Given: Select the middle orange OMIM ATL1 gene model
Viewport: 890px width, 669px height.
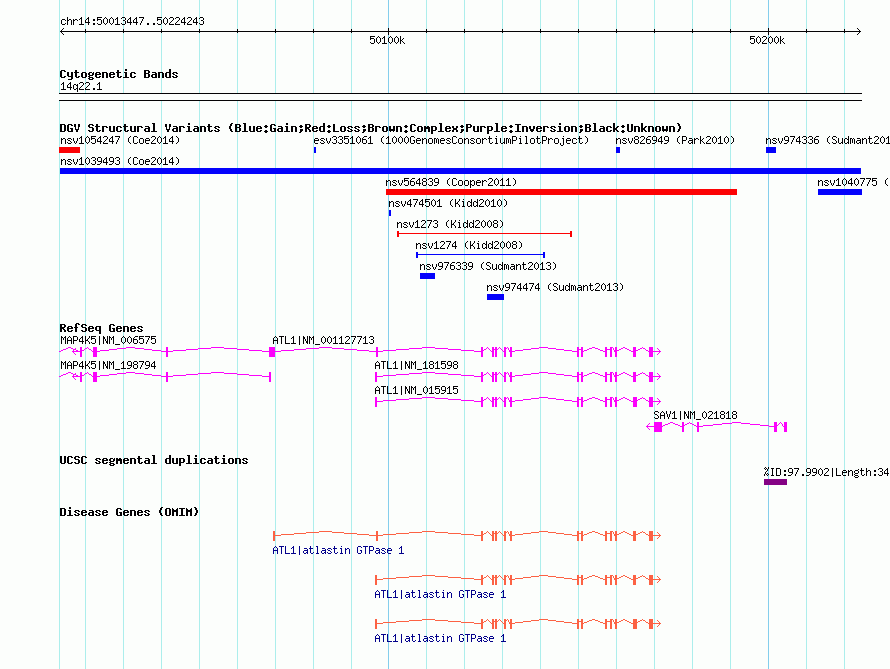Looking at the screenshot, I should tap(518, 579).
